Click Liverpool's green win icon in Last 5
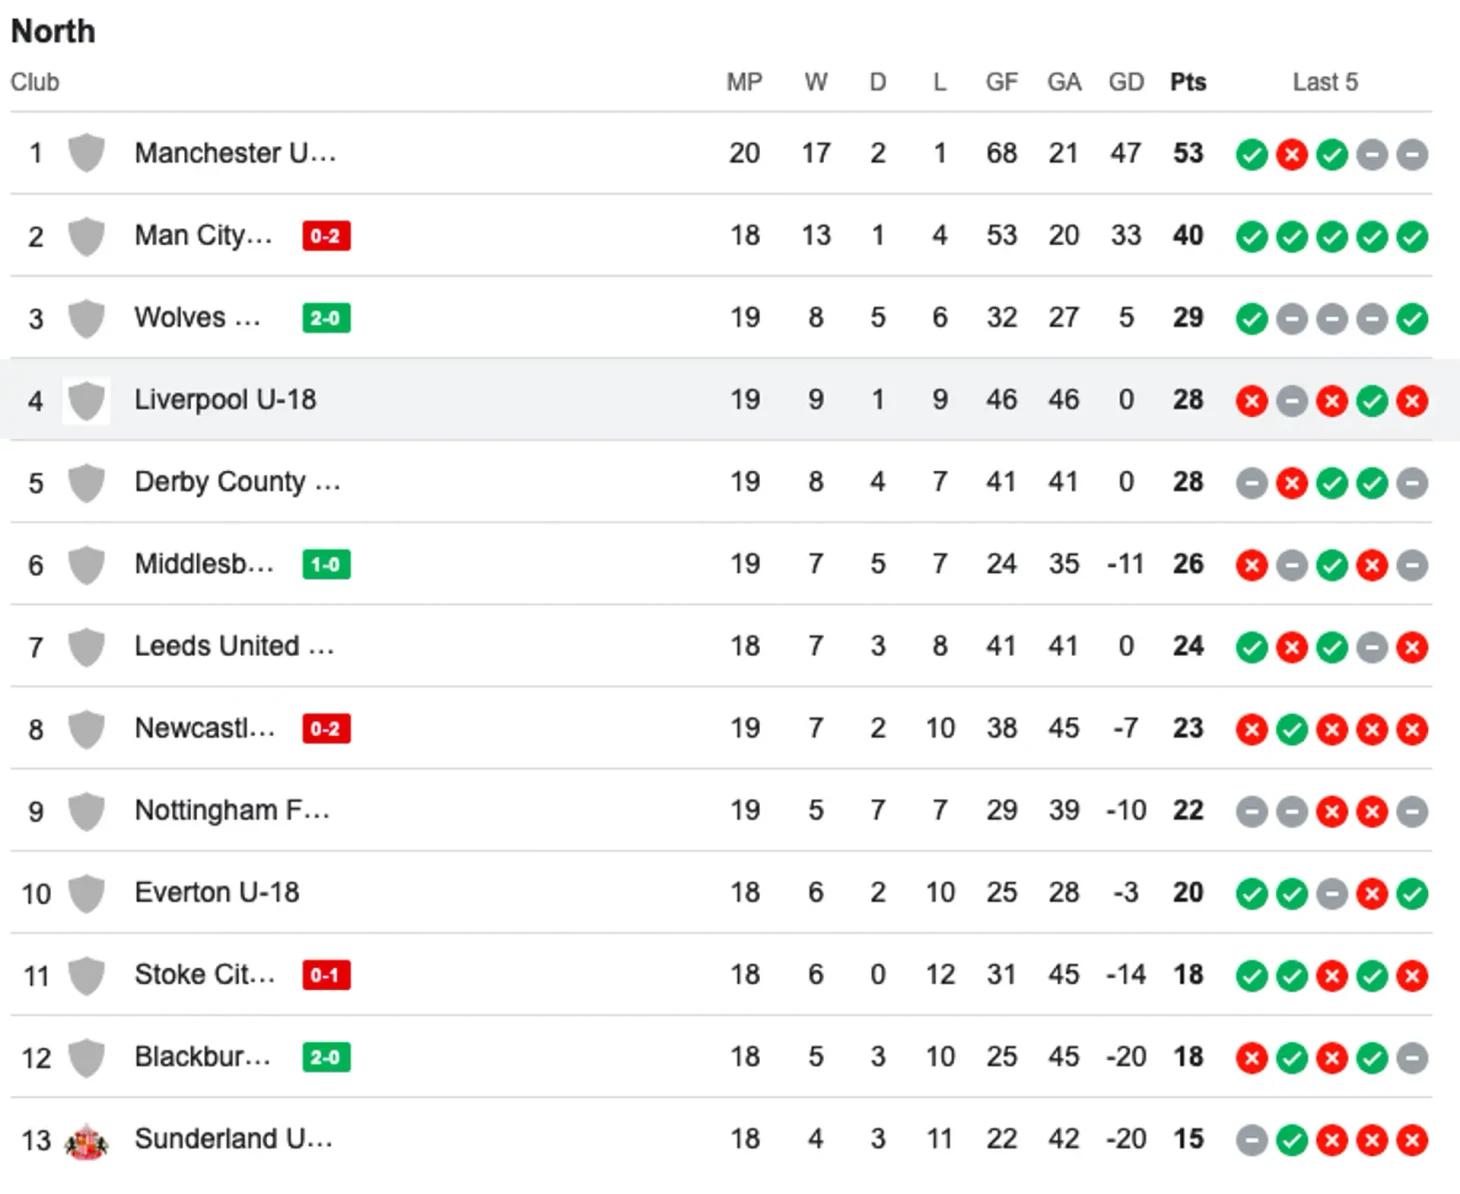The image size is (1460, 1194). point(1372,402)
